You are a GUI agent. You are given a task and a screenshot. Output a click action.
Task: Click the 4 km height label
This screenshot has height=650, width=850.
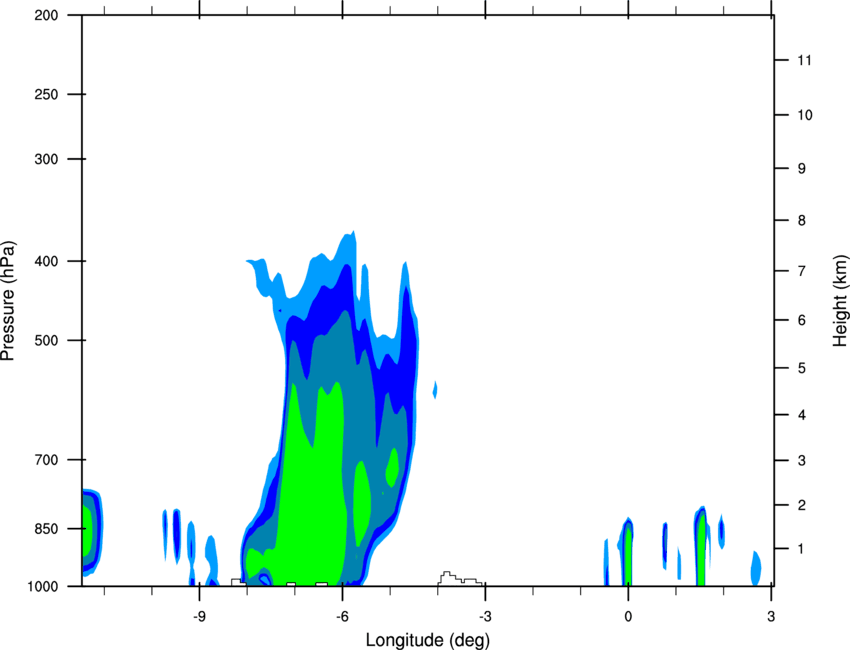coord(801,415)
